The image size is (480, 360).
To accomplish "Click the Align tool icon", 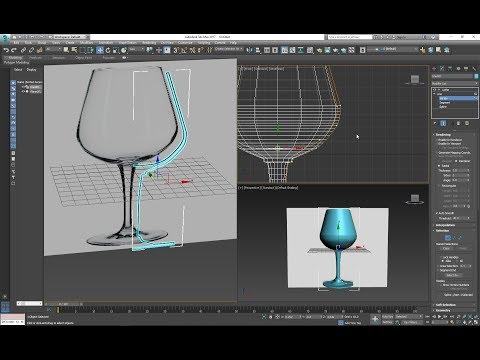I will (258, 50).
